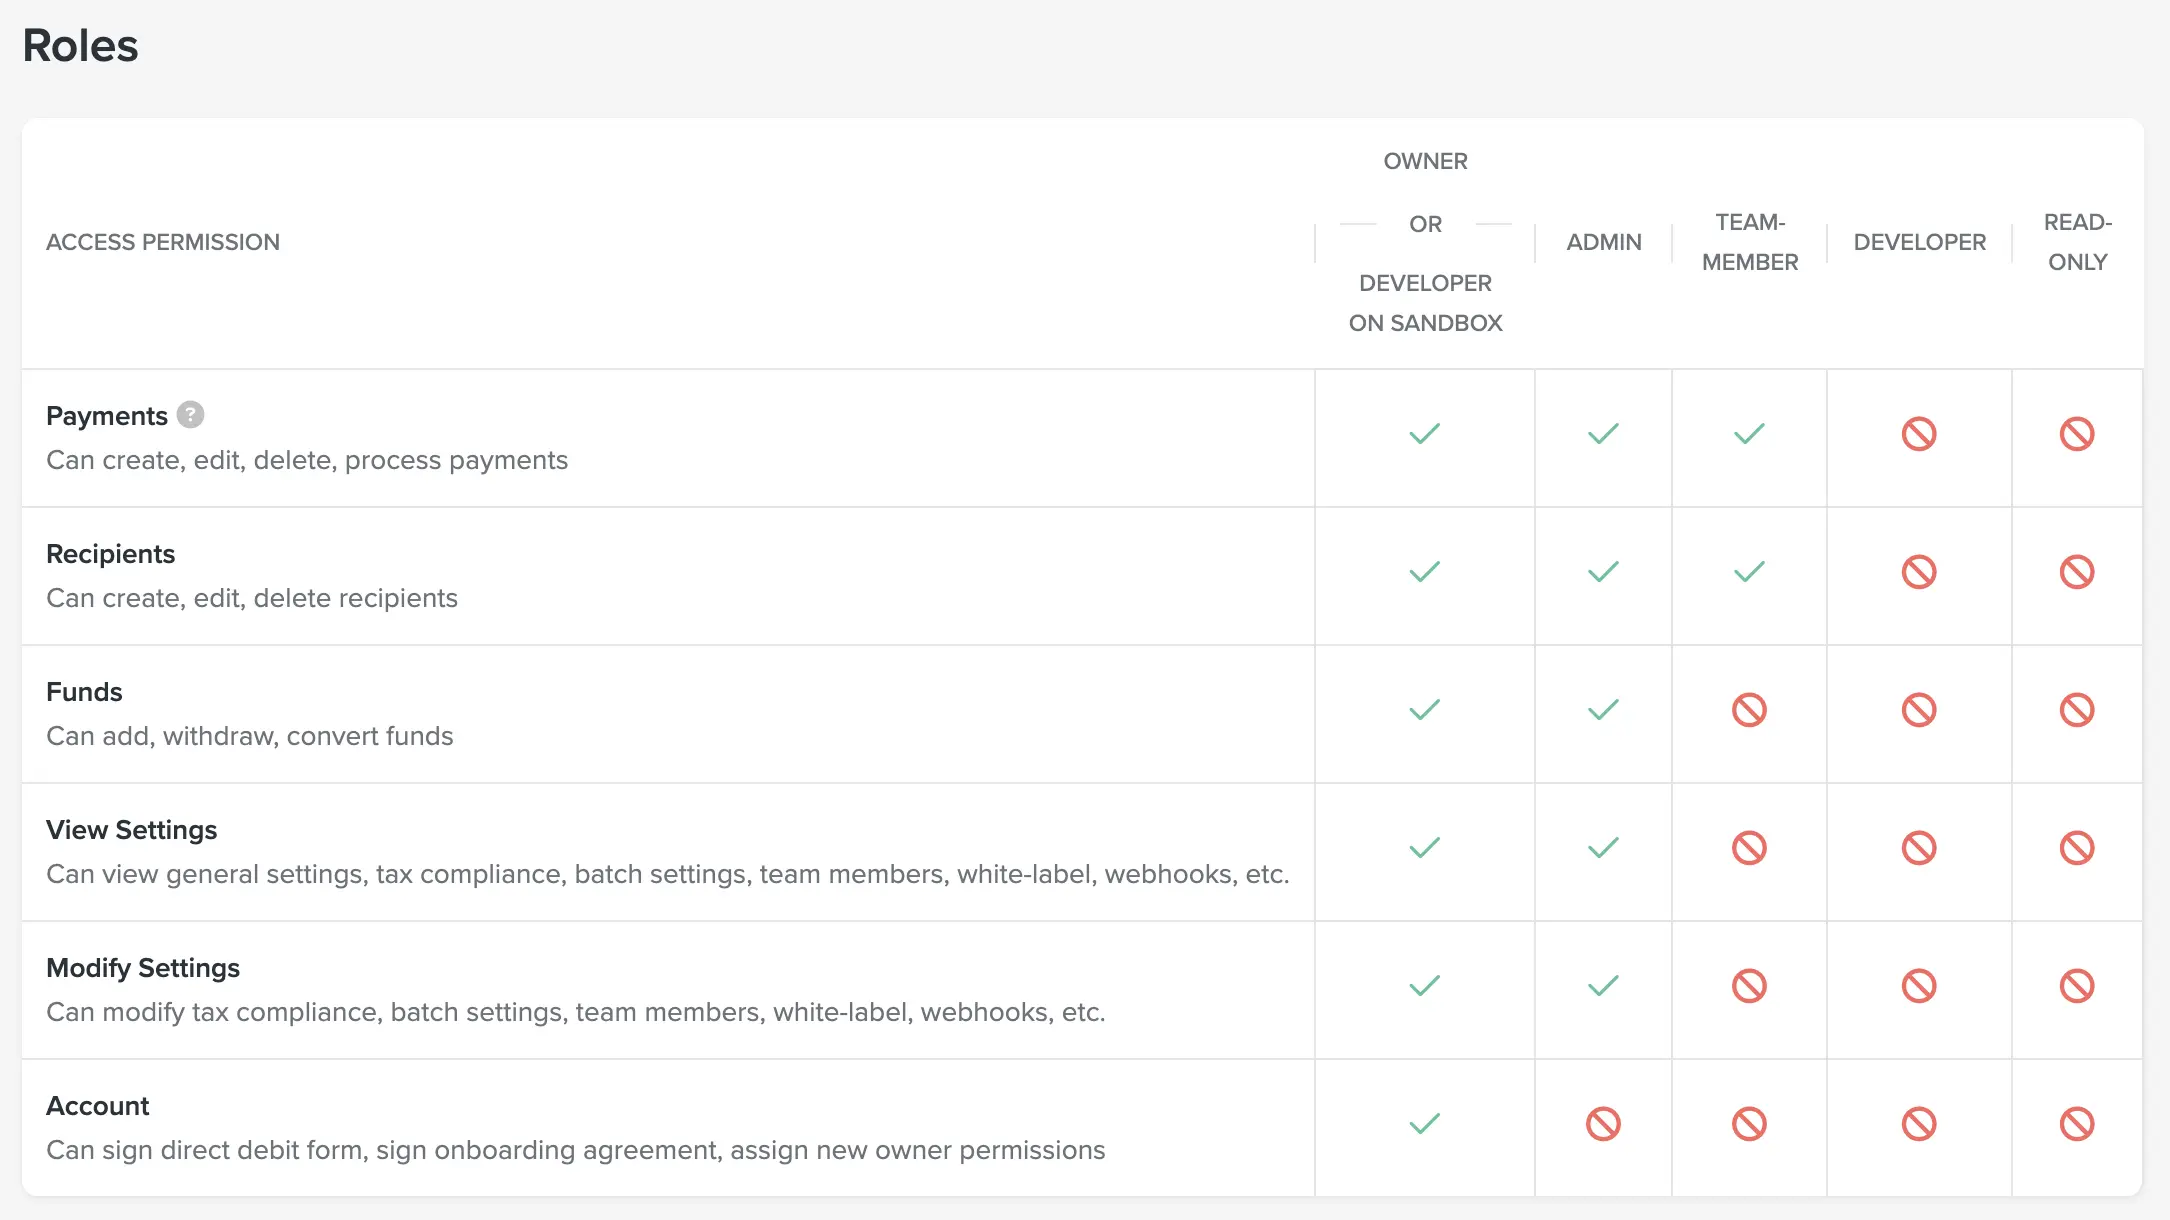Click the Read-Only column header
This screenshot has height=1220, width=2170.
tap(2077, 242)
